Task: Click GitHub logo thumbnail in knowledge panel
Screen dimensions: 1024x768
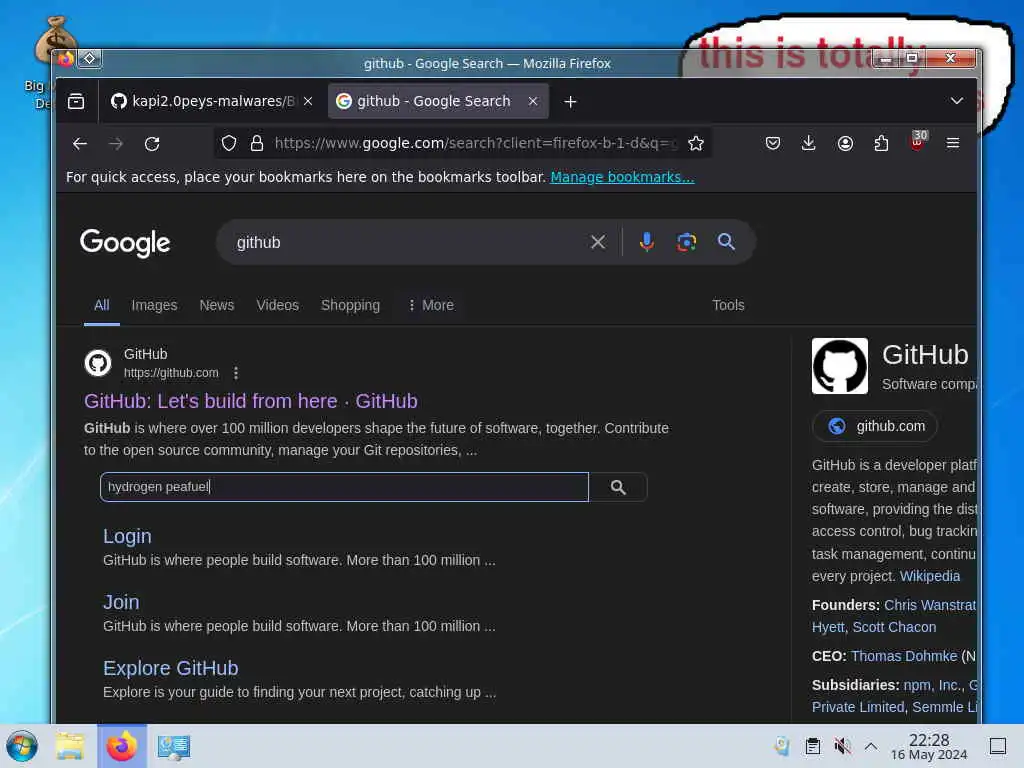Action: pos(839,366)
